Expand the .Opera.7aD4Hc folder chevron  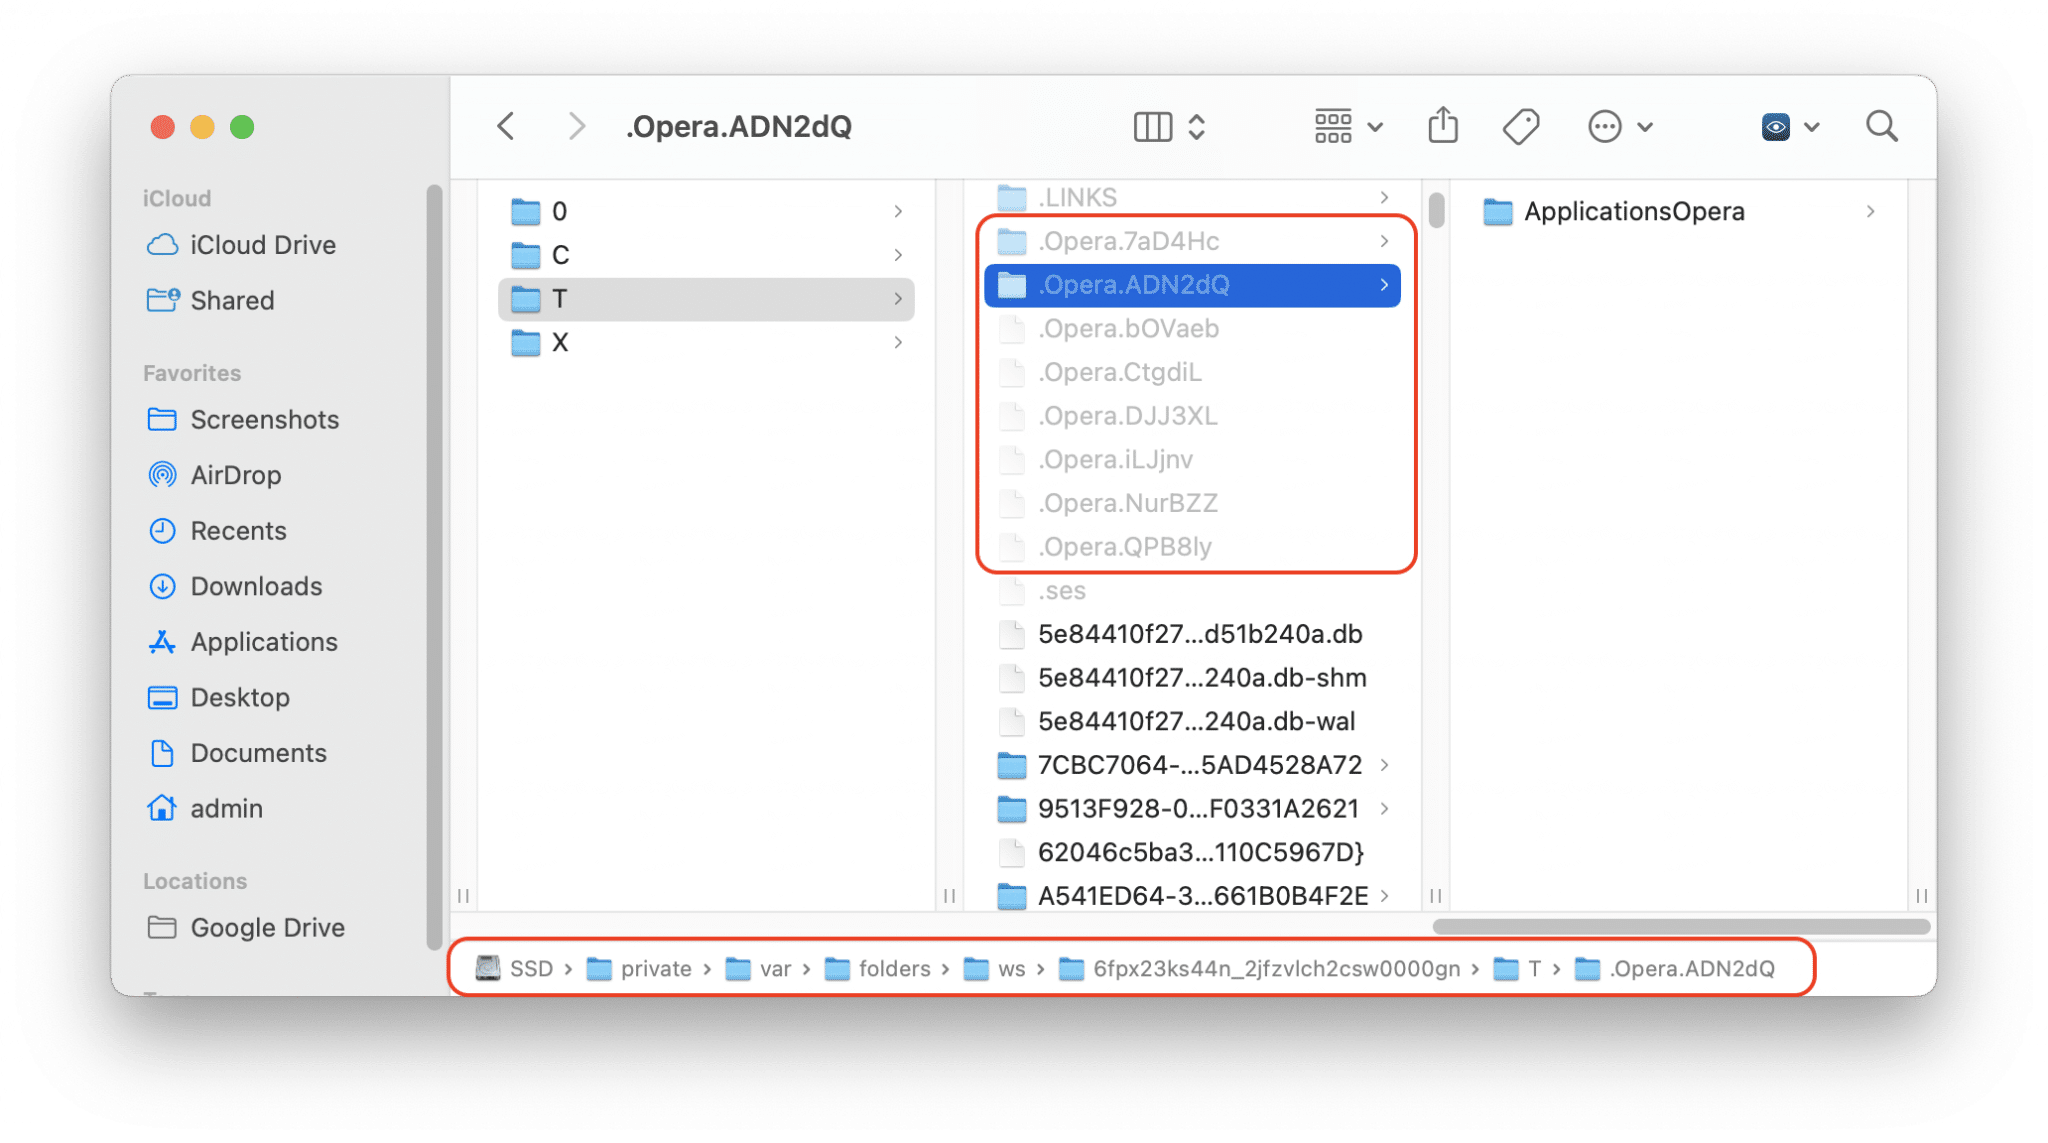(x=1385, y=241)
